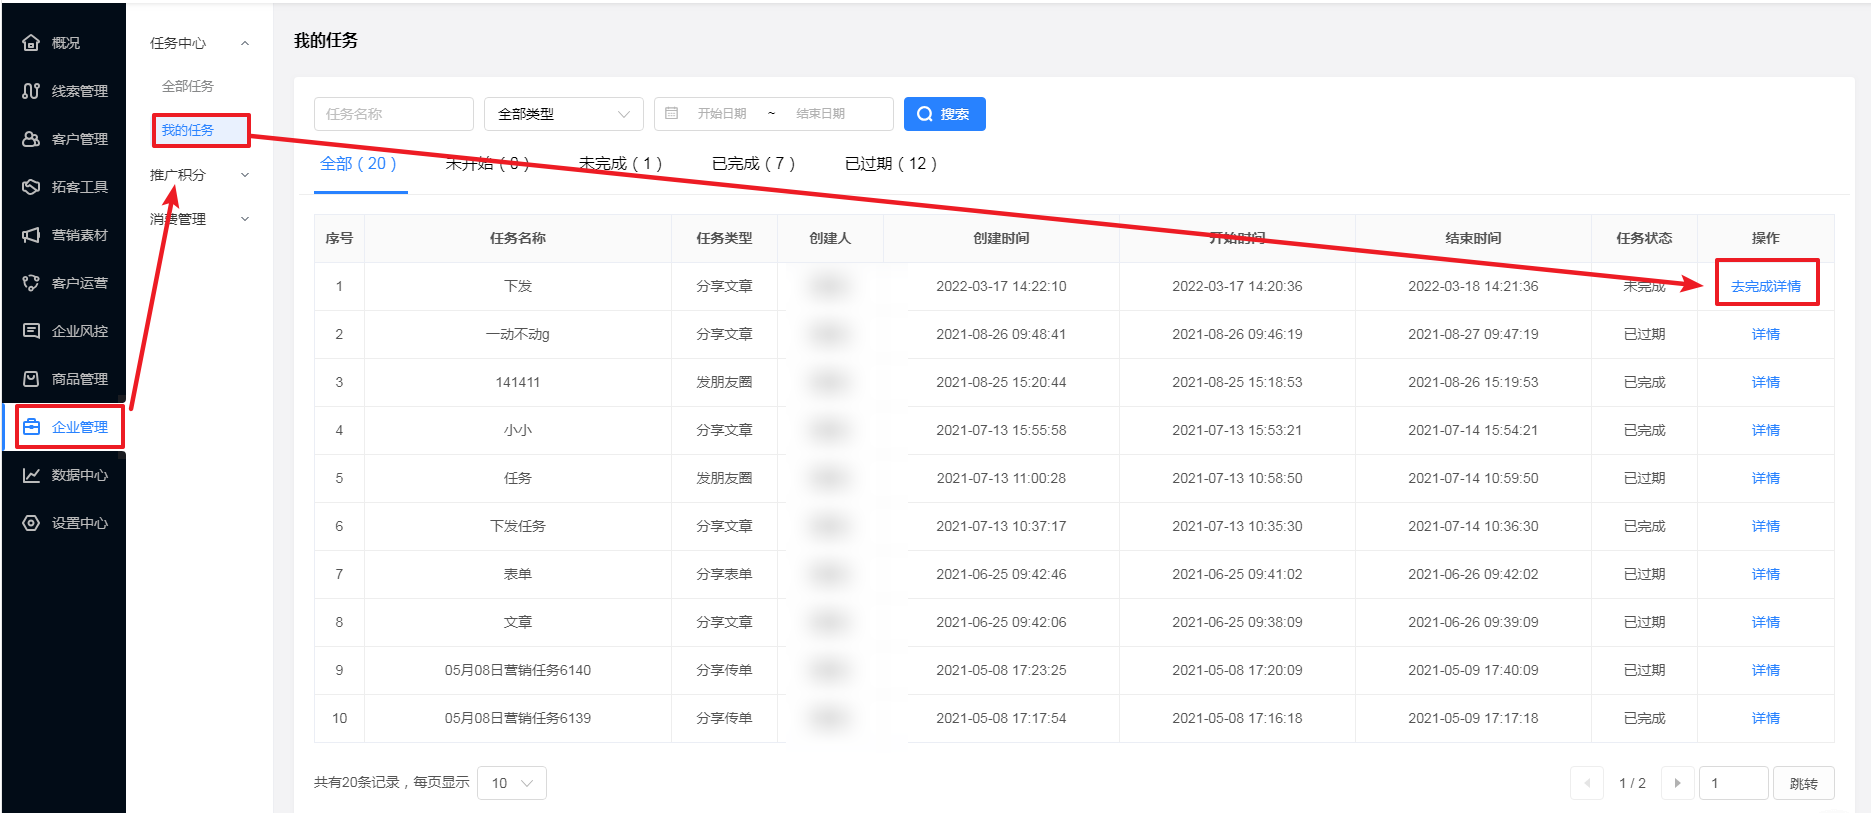The width and height of the screenshot is (1871, 813).
Task: Go to next page arrow
Action: [1677, 783]
